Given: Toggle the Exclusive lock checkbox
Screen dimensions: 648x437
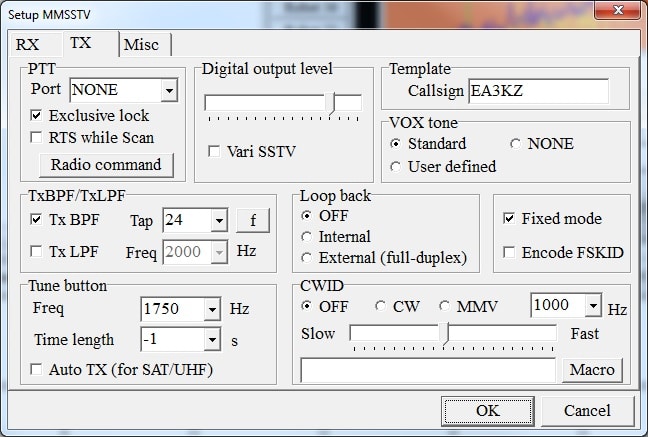Looking at the screenshot, I should (36, 115).
